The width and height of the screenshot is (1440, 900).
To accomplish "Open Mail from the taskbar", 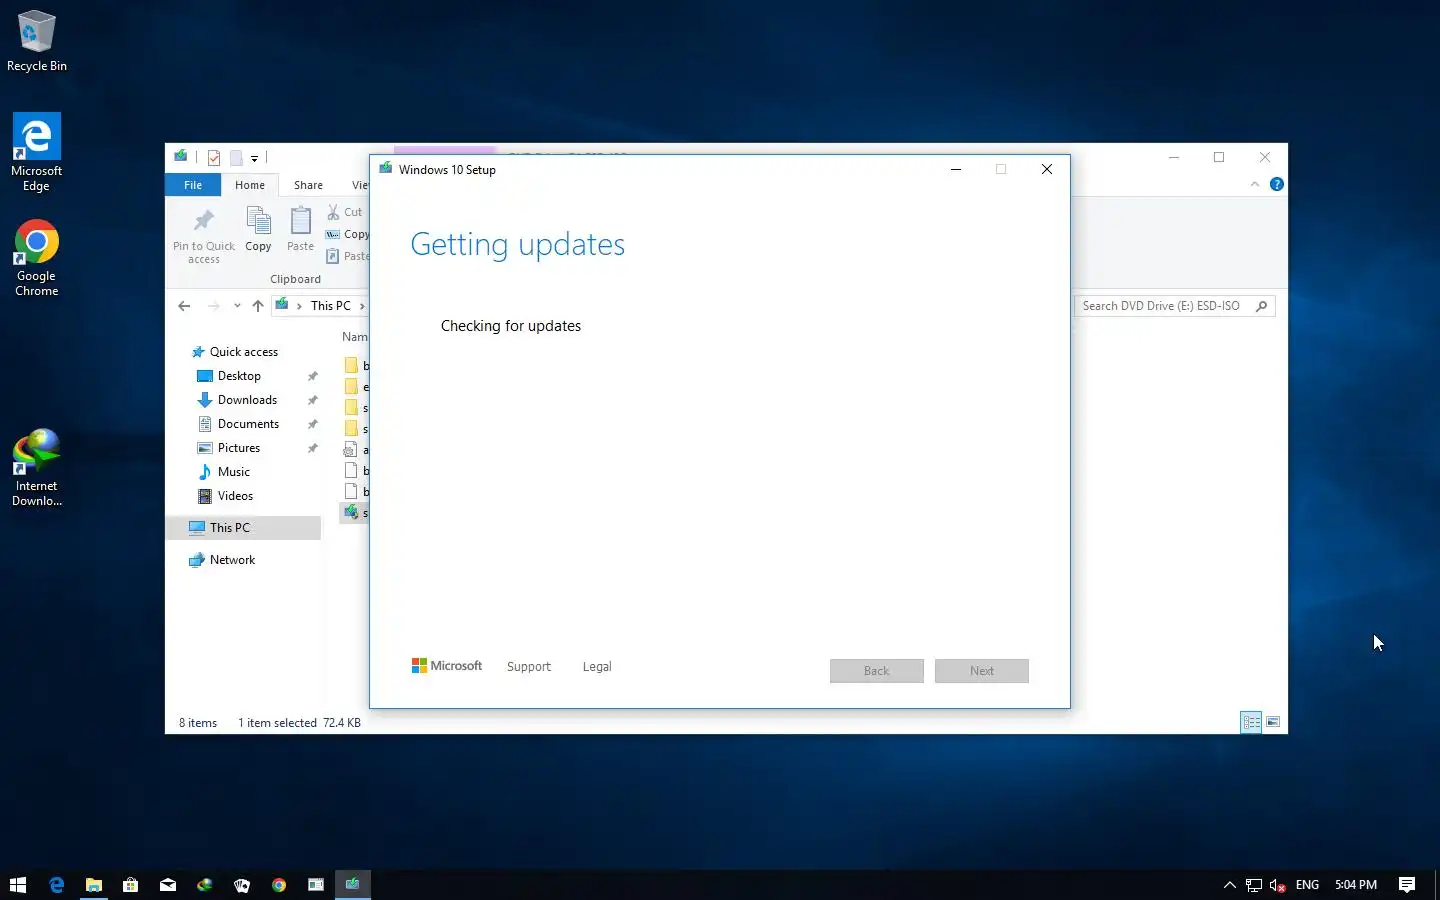I will point(167,885).
